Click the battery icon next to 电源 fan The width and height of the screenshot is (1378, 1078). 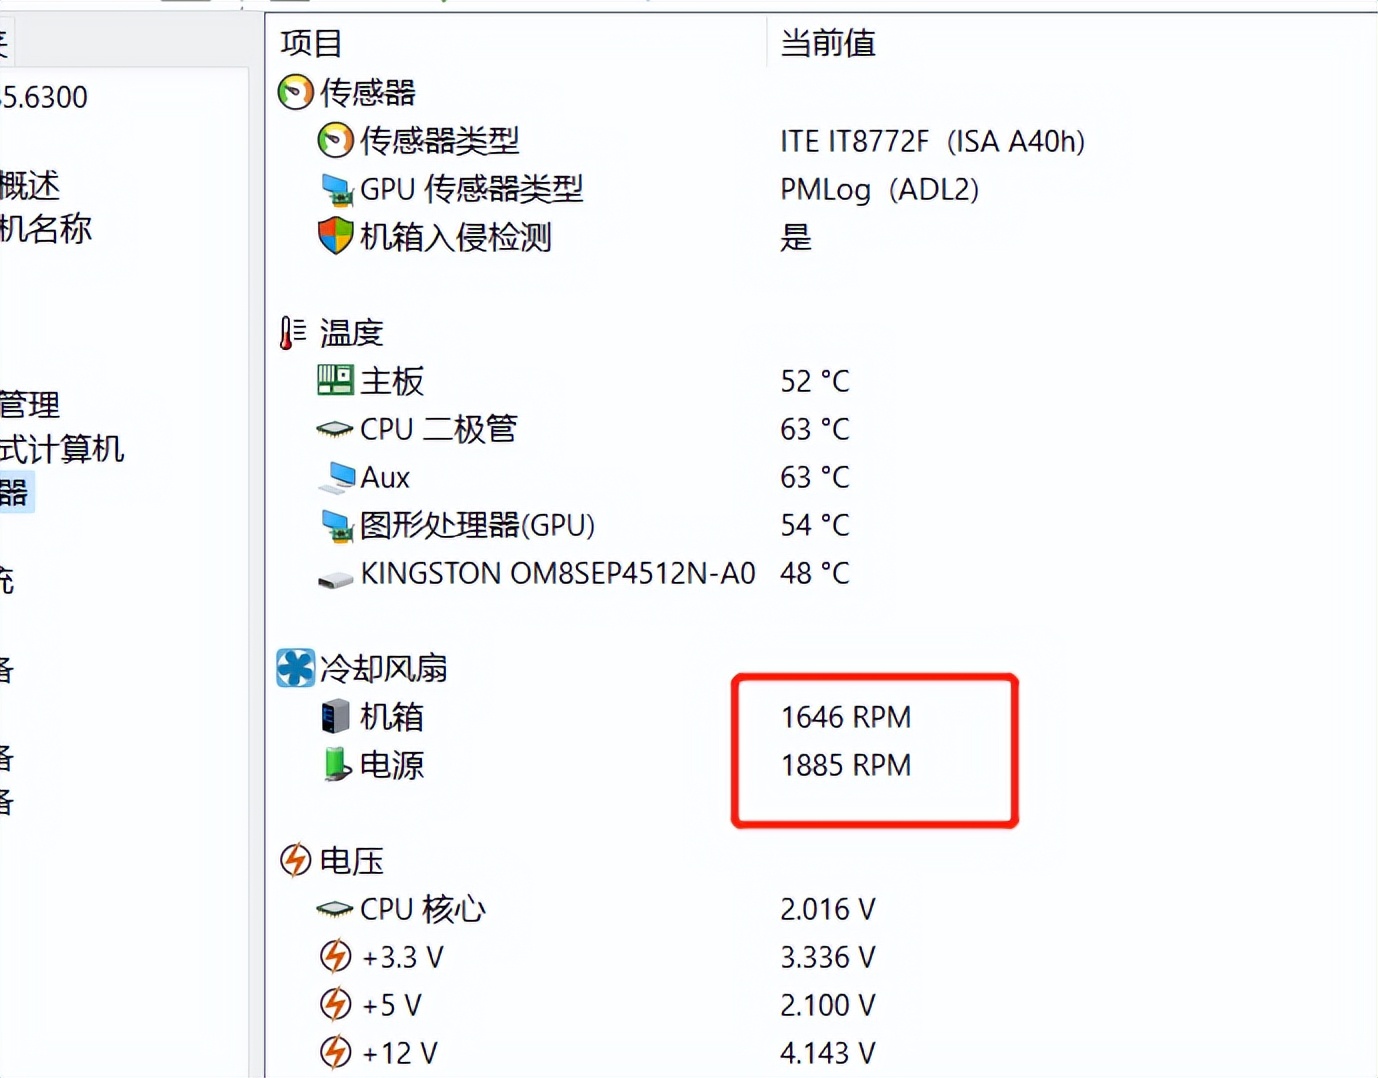pos(336,765)
